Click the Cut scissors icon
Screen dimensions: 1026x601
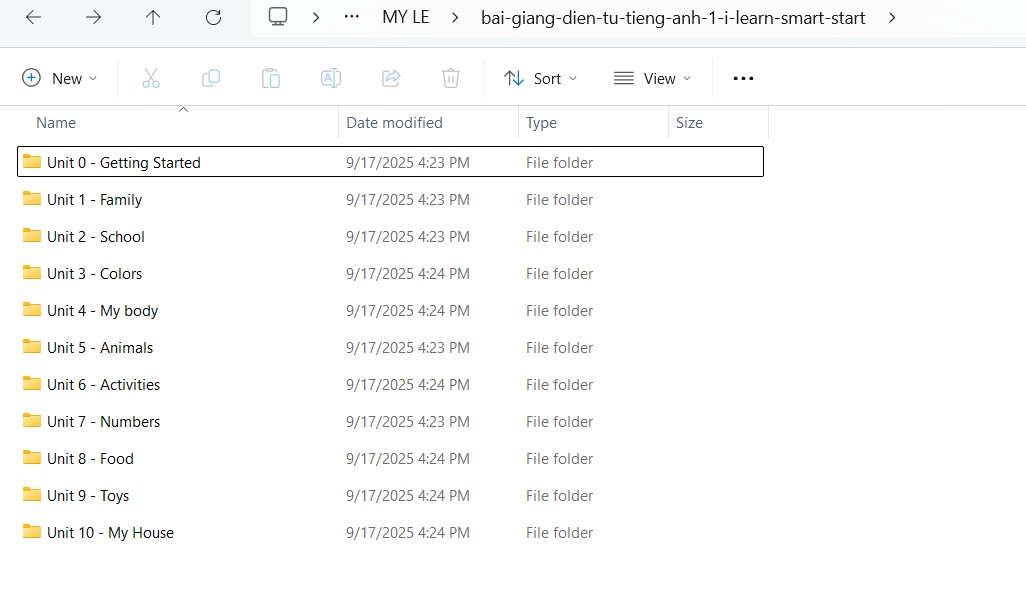(x=151, y=78)
